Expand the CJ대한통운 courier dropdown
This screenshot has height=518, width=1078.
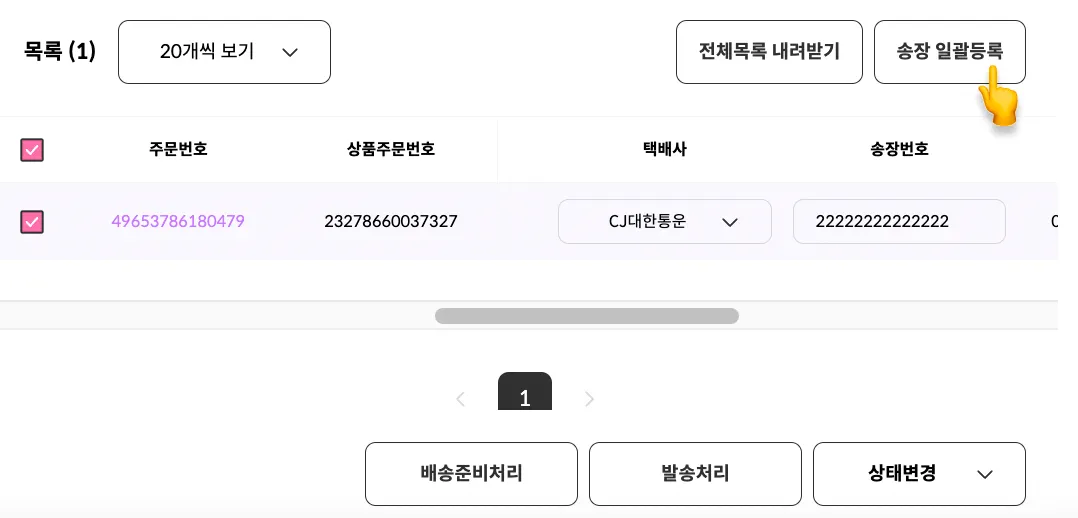click(x=665, y=222)
